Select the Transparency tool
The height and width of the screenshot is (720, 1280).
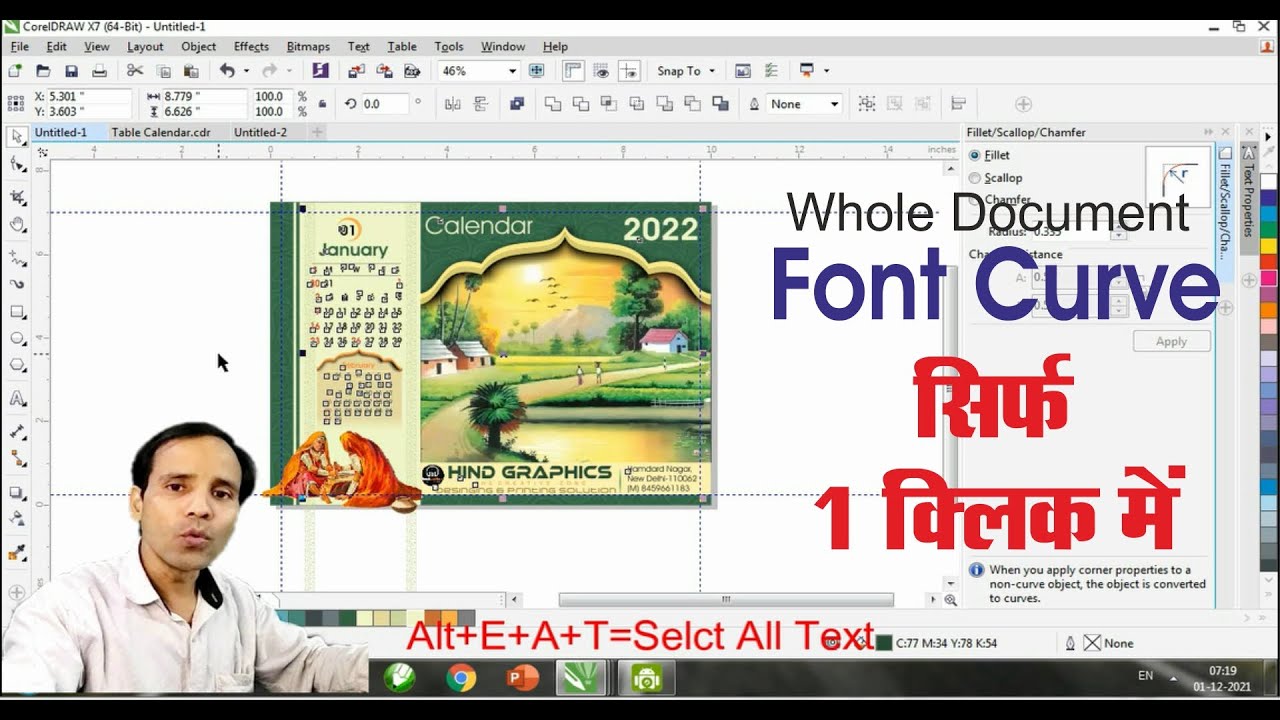click(x=17, y=520)
